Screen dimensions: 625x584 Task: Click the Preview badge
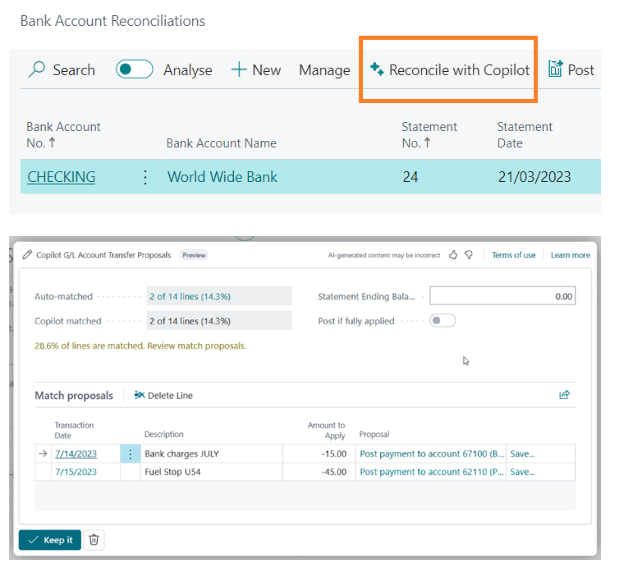tap(194, 255)
